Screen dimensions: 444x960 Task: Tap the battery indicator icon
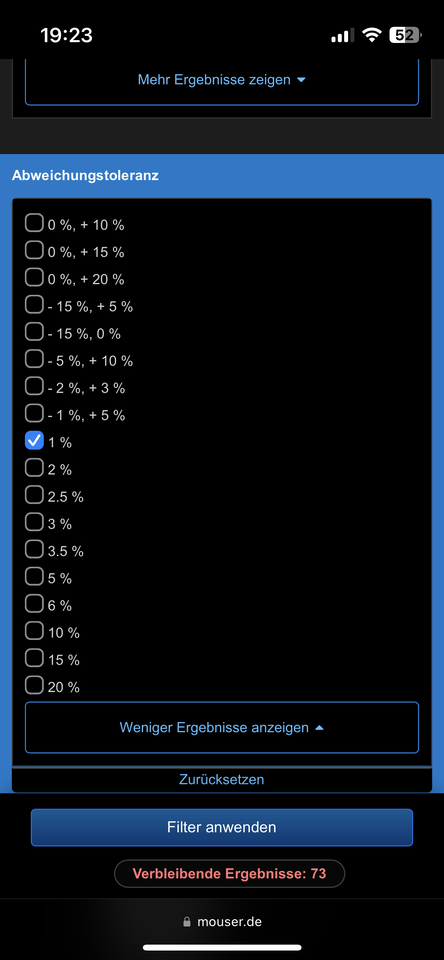[x=405, y=36]
